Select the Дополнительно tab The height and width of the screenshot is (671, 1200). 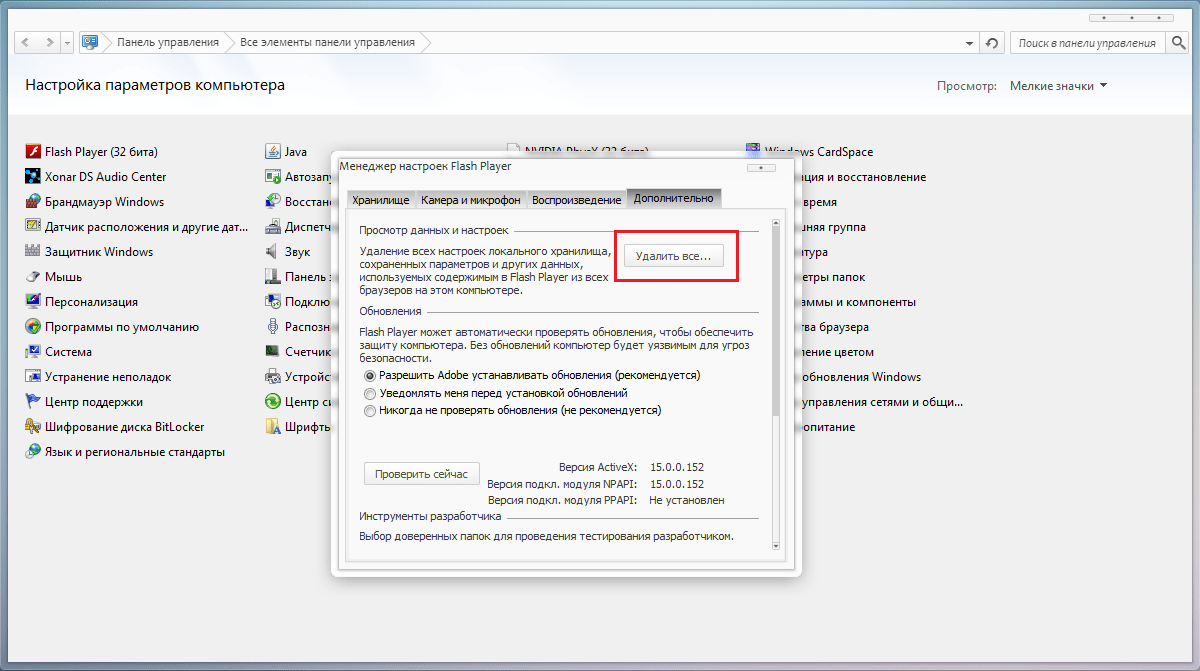point(674,198)
